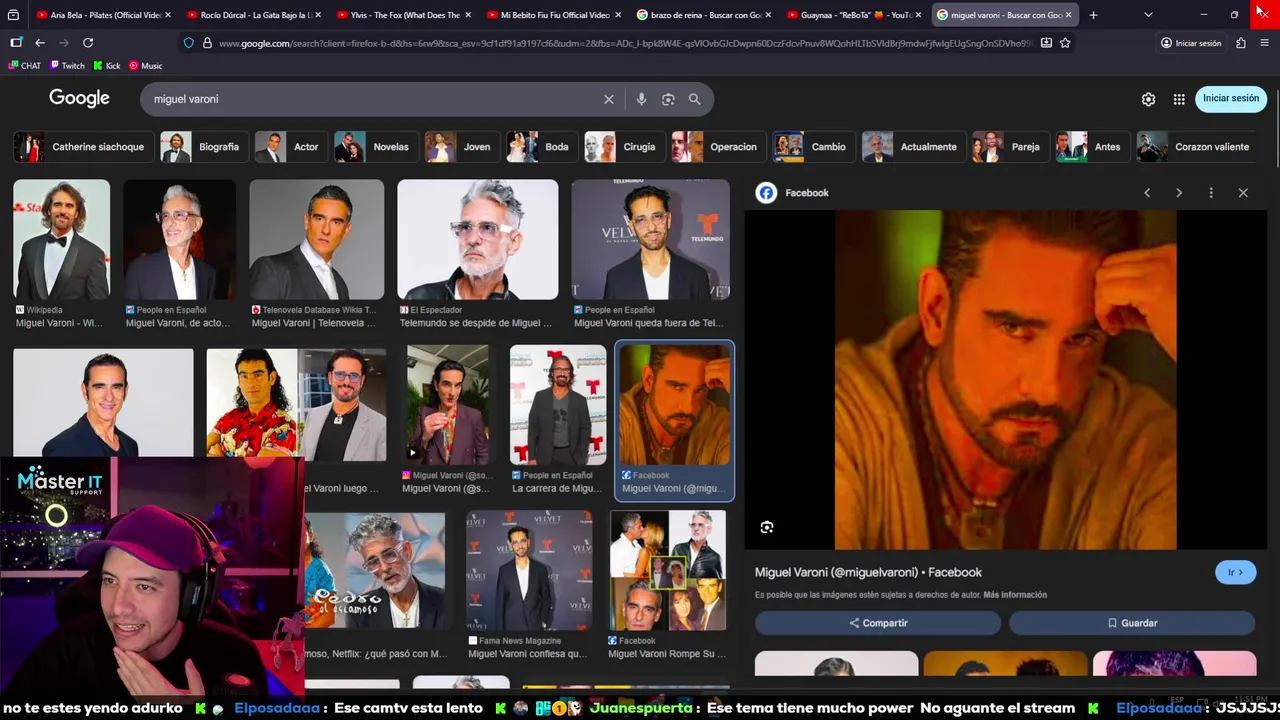Close the miguel varoni tab
This screenshot has height=720, width=1280.
pyautogui.click(x=1068, y=15)
